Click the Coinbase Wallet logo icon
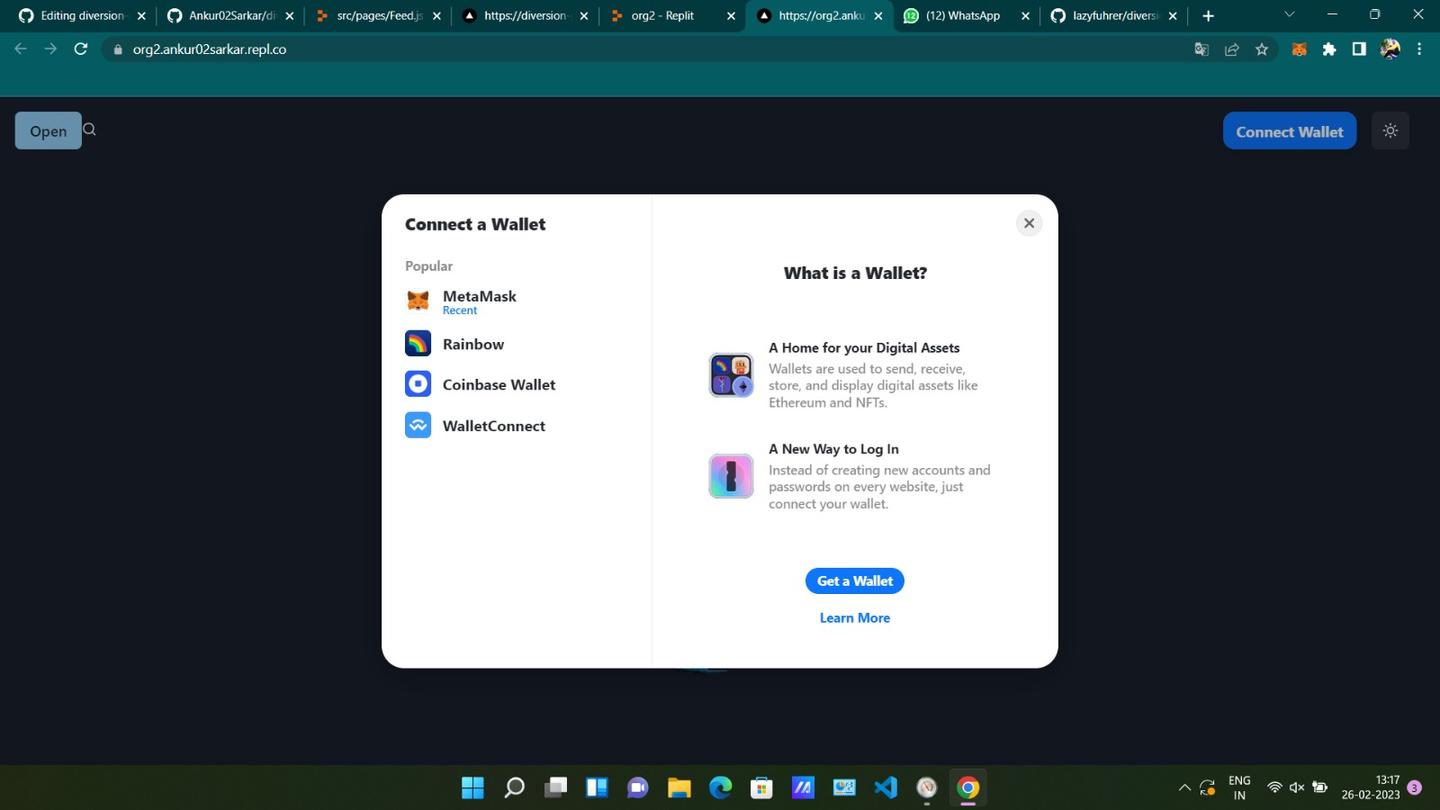The image size is (1440, 810). point(418,384)
